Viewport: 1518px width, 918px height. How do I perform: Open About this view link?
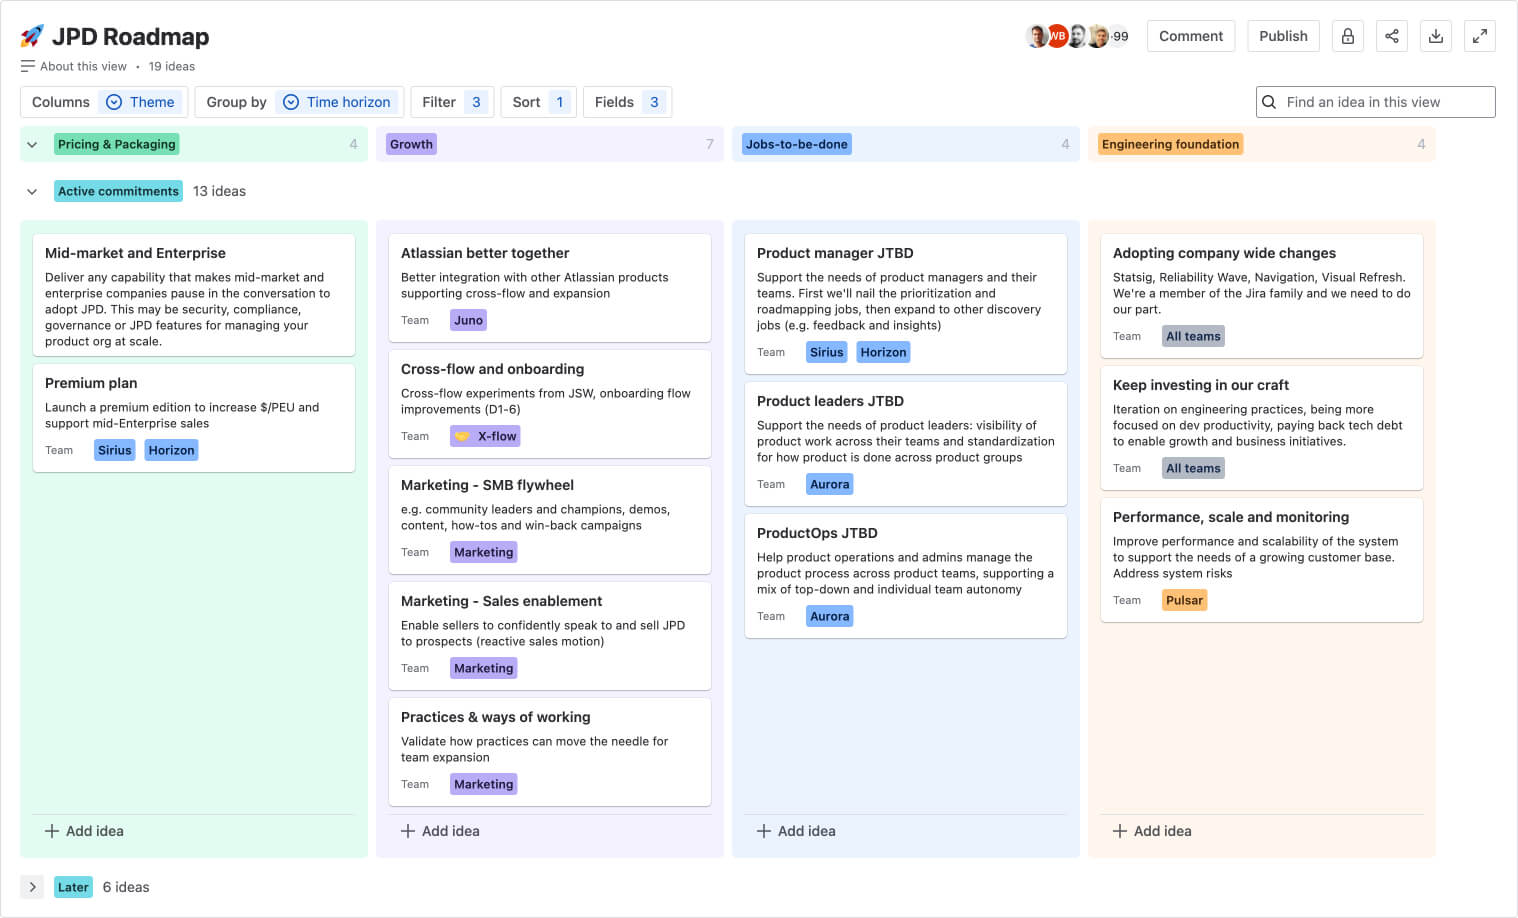pos(83,66)
